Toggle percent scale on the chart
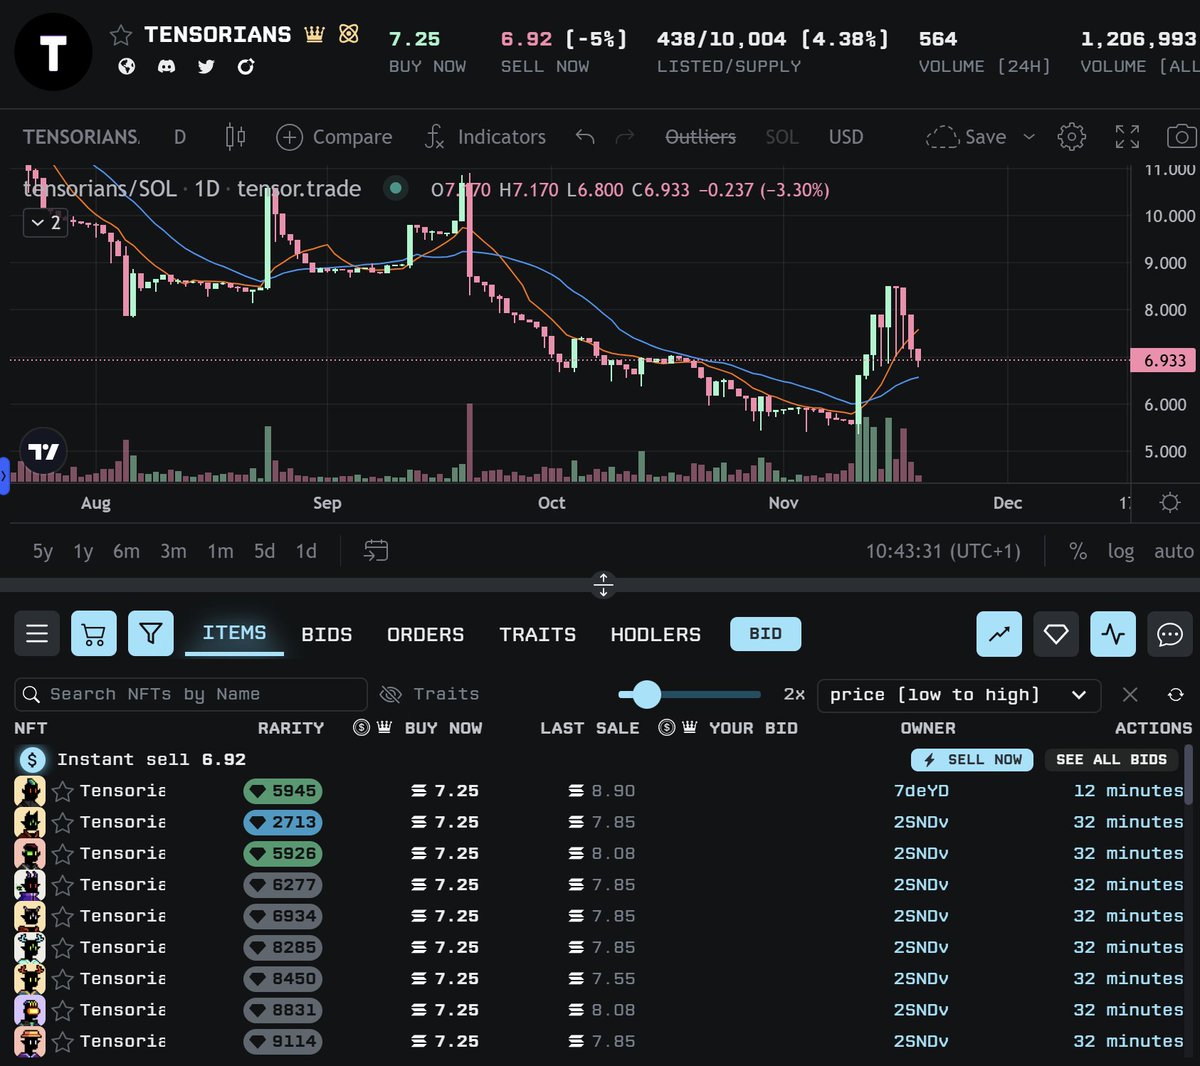This screenshot has width=1200, height=1066. pyautogui.click(x=1078, y=551)
